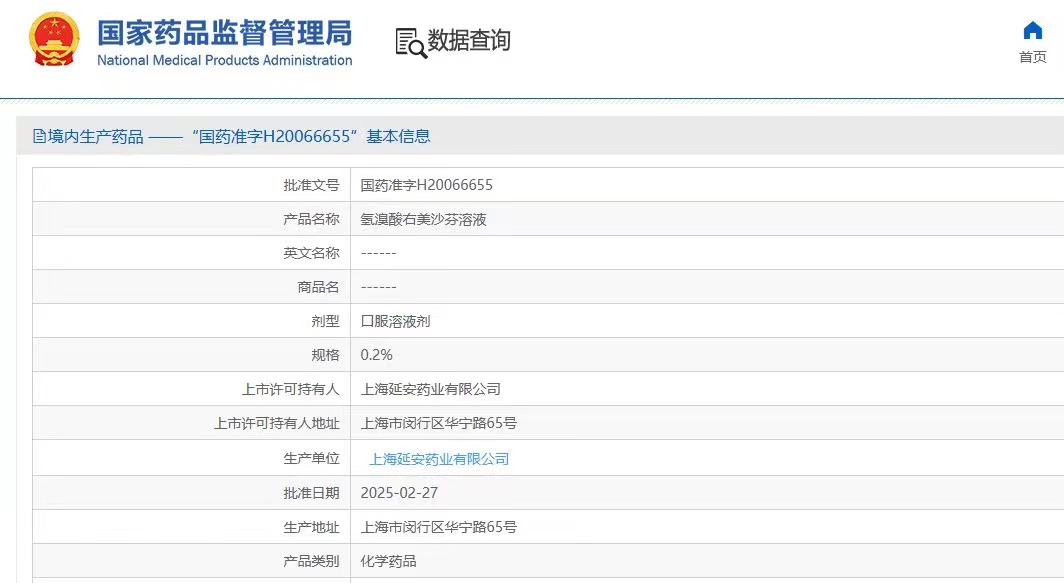The height and width of the screenshot is (583, 1064).
Task: Open the 数据查询 heading text
Action: 469,40
